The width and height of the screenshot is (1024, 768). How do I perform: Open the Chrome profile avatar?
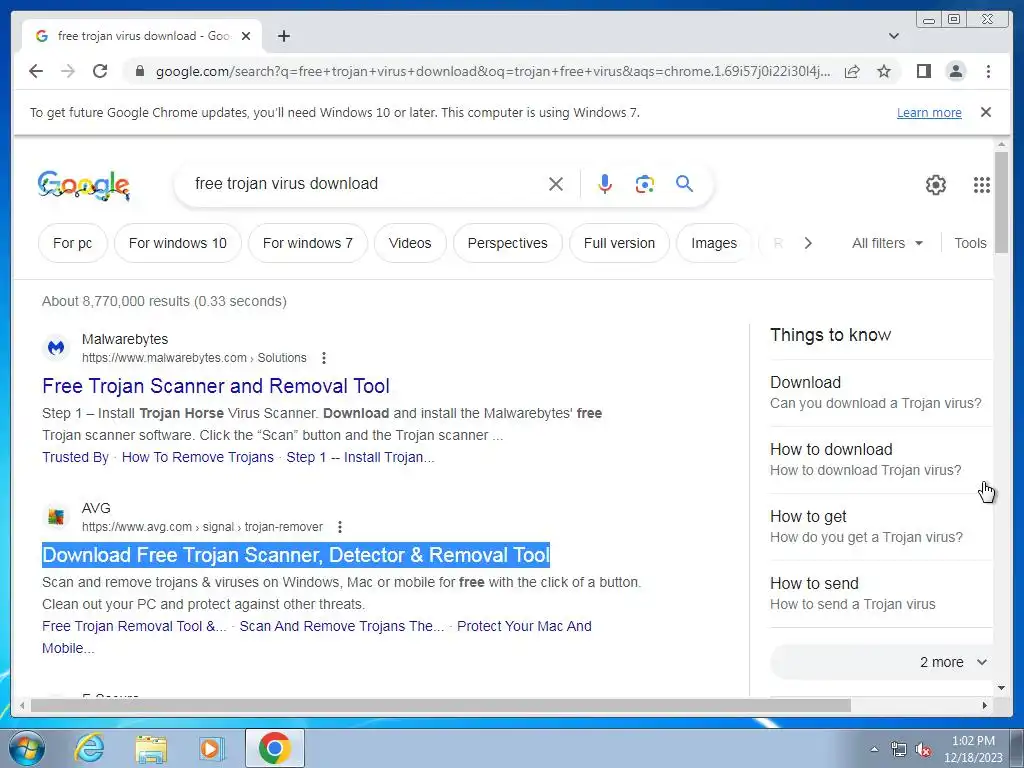pyautogui.click(x=956, y=71)
